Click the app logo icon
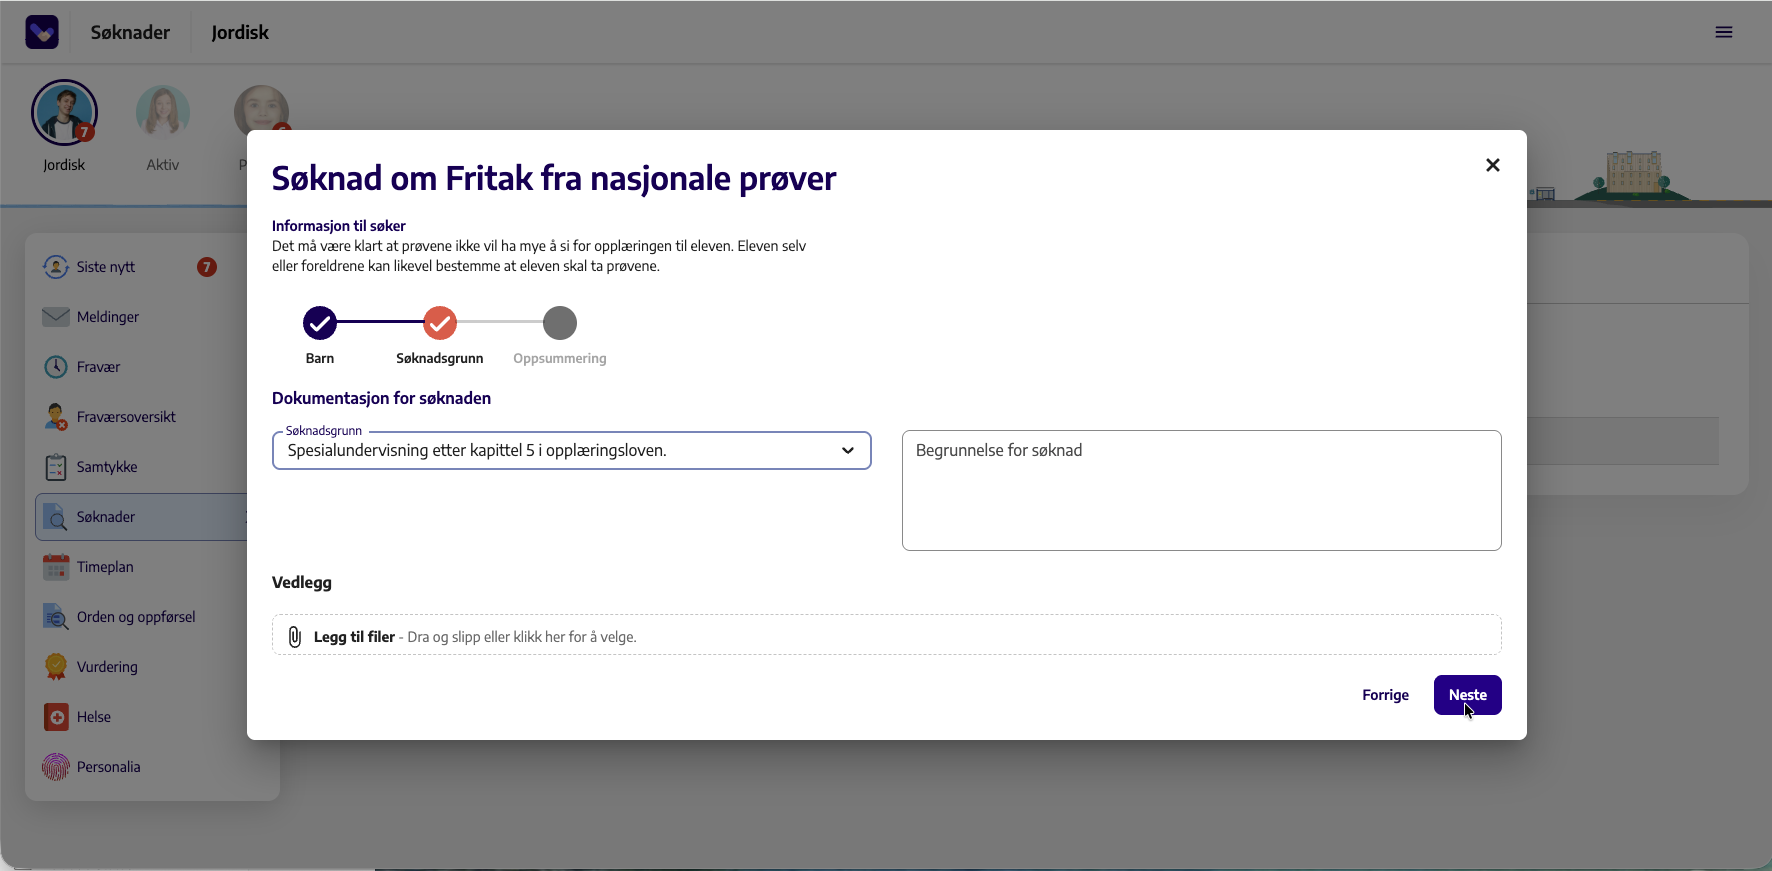 pos(42,32)
